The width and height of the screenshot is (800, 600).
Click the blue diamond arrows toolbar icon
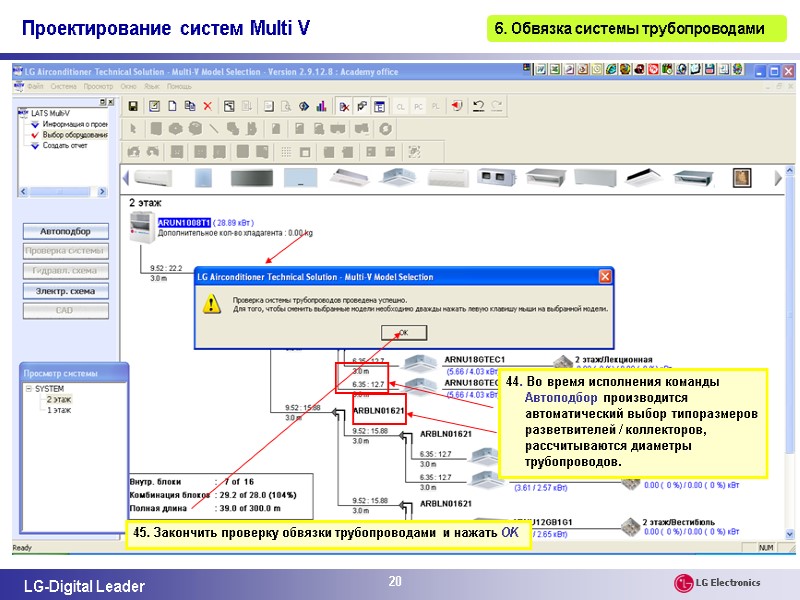pos(304,106)
